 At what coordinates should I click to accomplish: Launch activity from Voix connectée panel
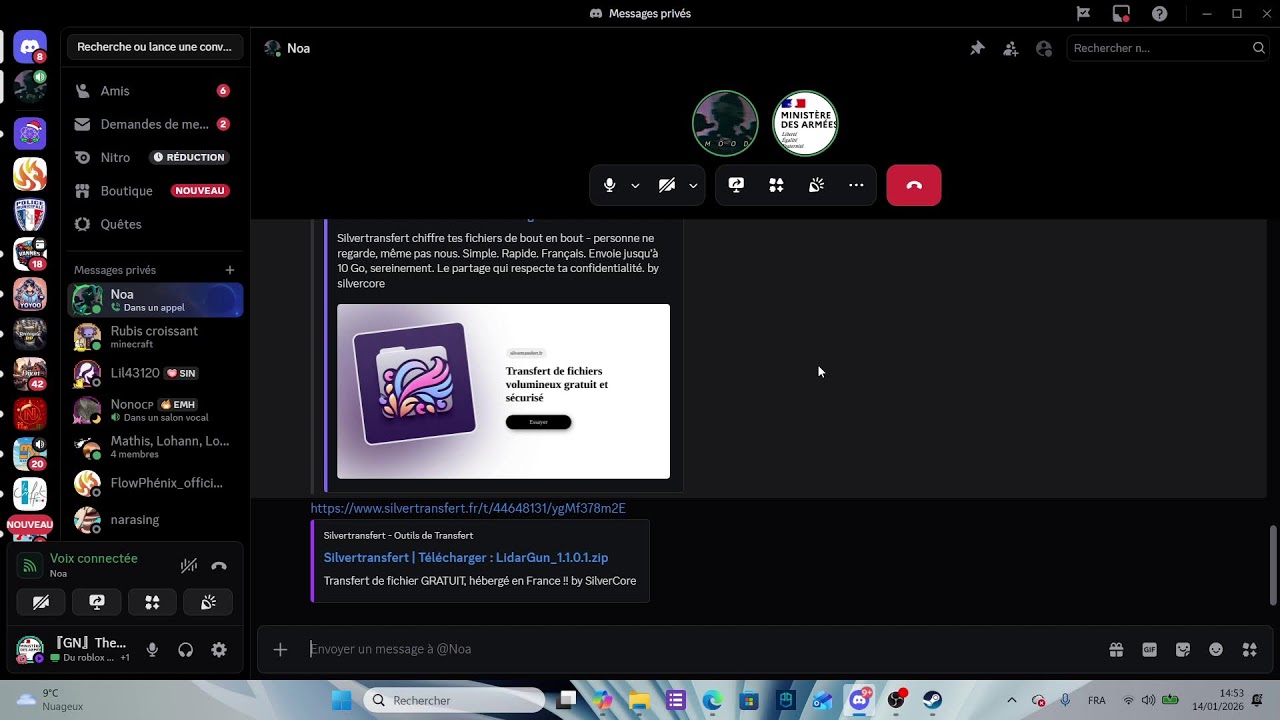coord(152,602)
